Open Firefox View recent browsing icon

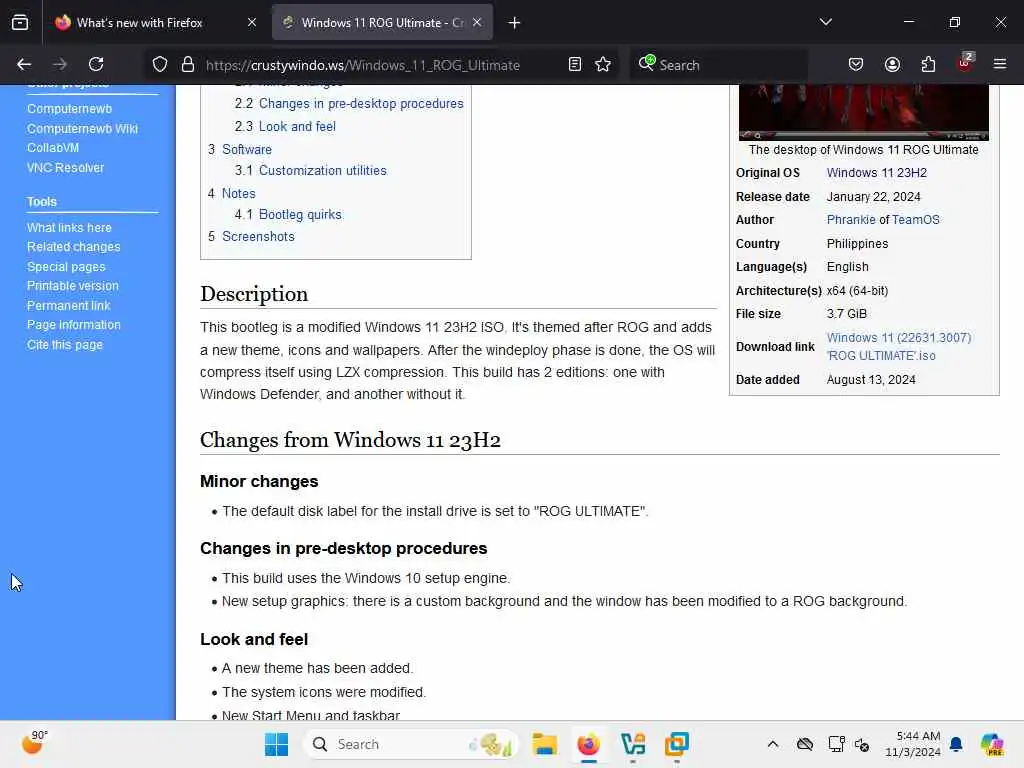coord(20,22)
